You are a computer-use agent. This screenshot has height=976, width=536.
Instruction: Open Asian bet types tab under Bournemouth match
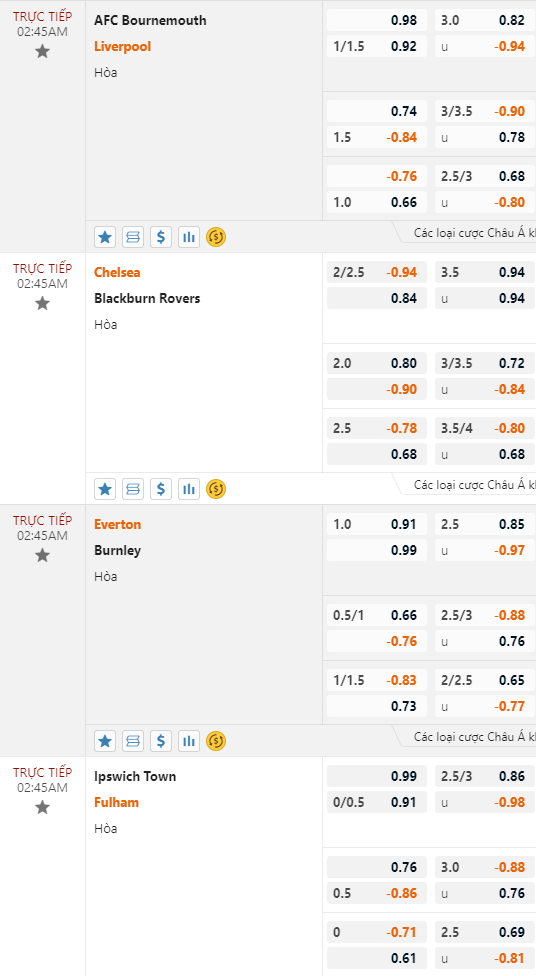(x=473, y=233)
